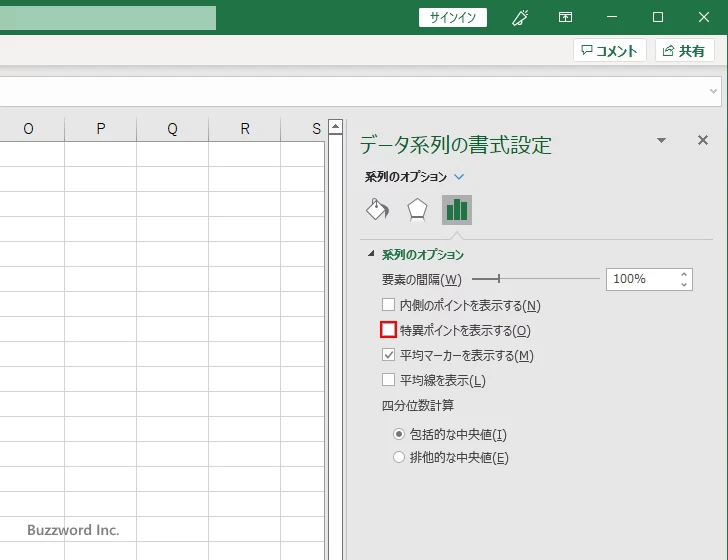Open the Effects pentagon tab
Image resolution: width=728 pixels, height=560 pixels.
[417, 210]
